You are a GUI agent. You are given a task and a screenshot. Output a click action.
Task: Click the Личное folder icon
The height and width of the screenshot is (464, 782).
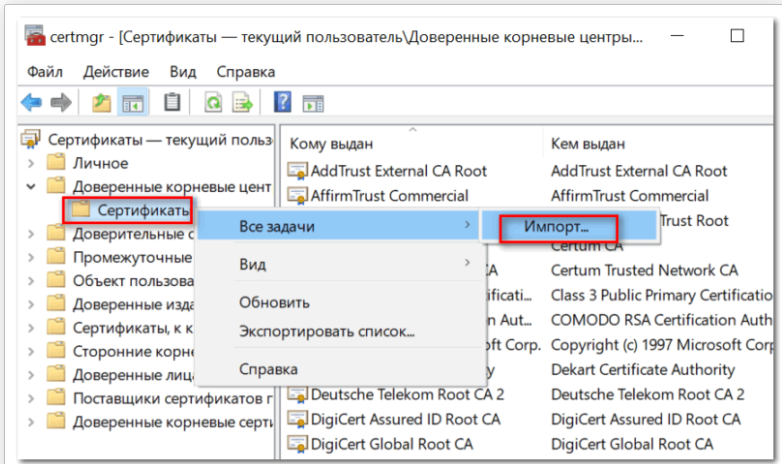[56, 162]
